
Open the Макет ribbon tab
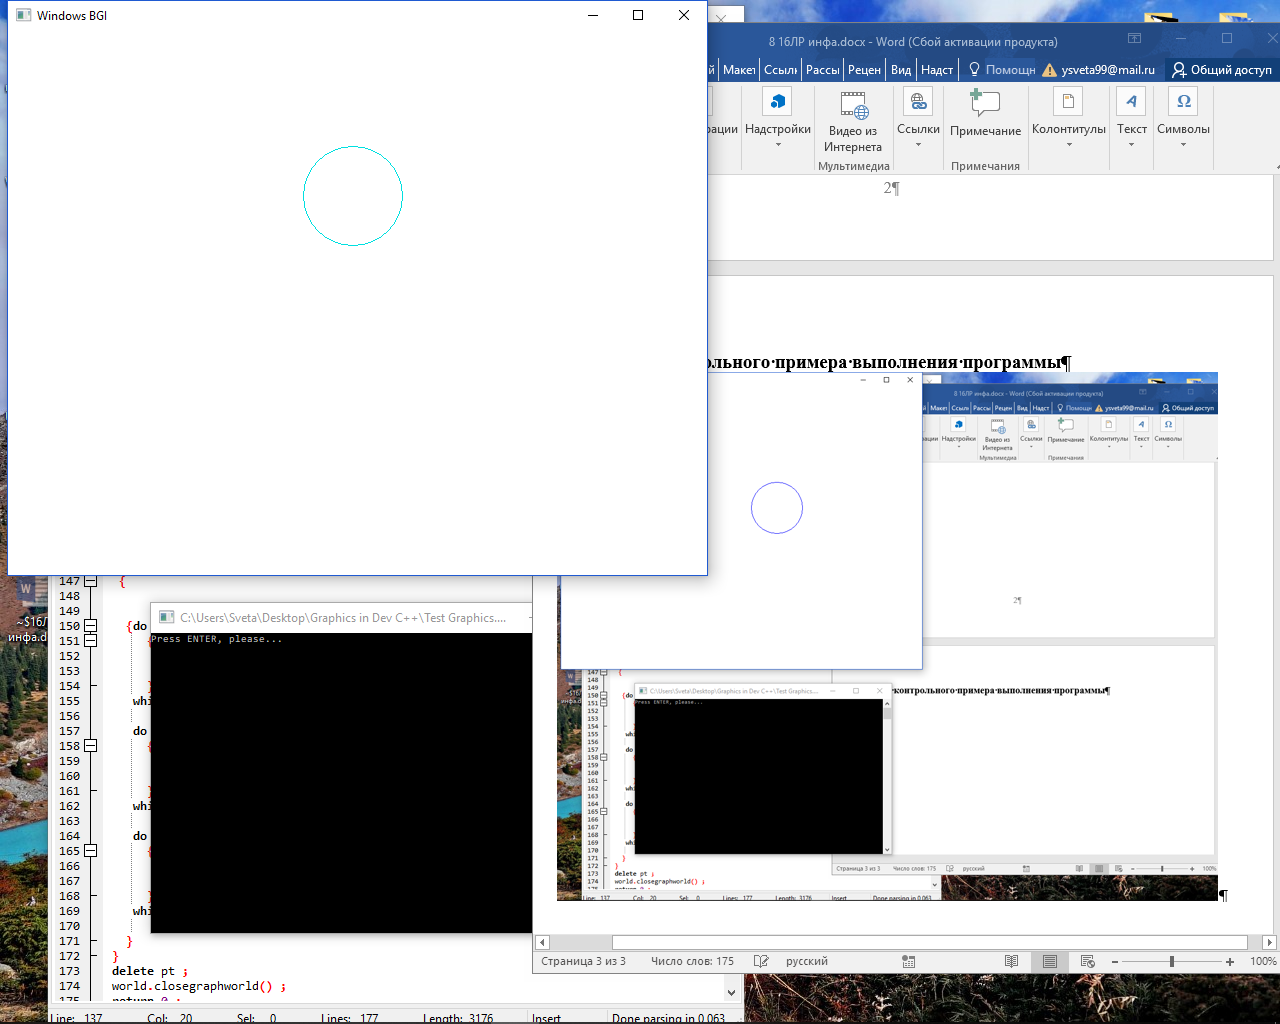click(739, 70)
